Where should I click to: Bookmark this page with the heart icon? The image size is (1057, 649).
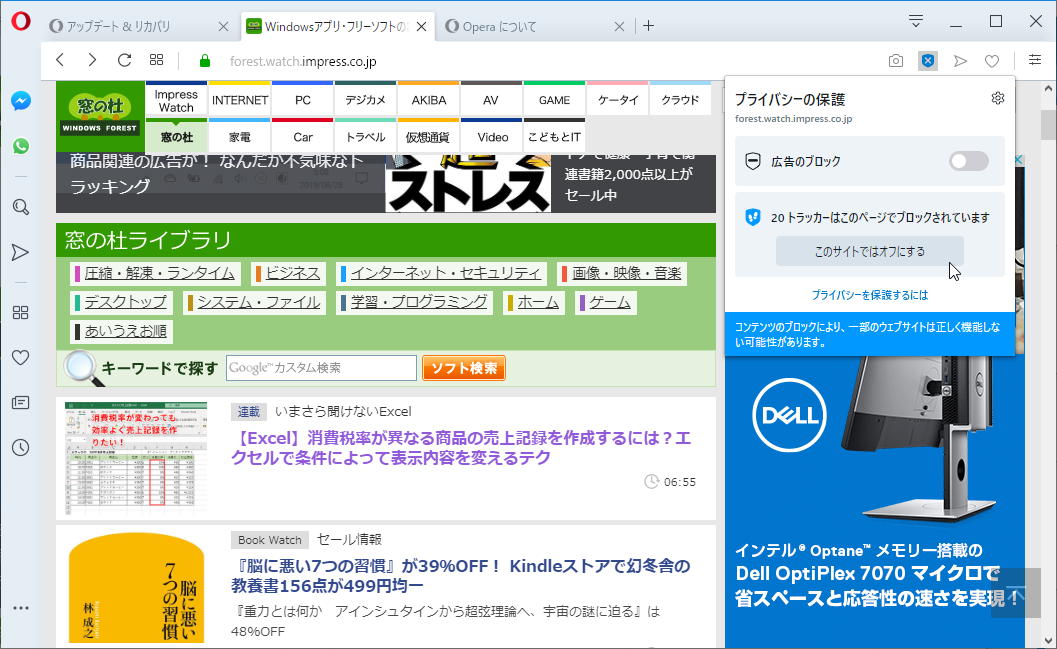[991, 60]
